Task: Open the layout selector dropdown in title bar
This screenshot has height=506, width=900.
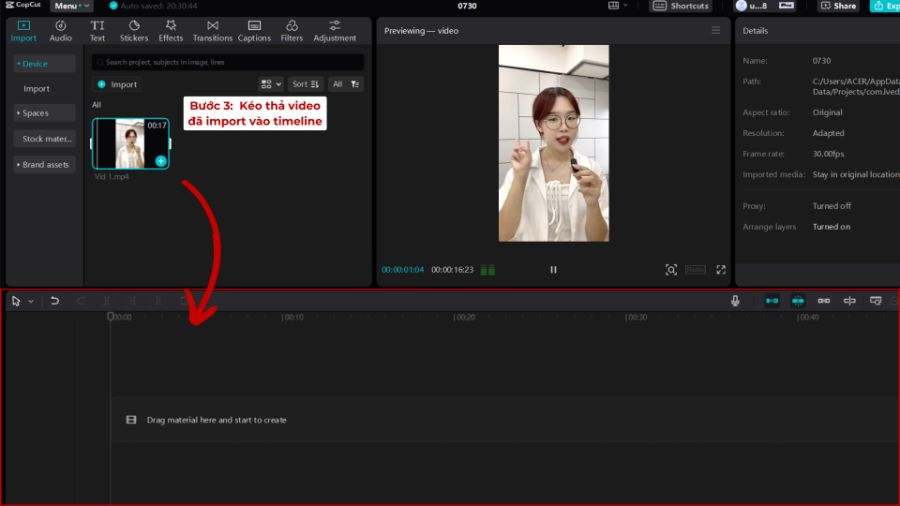Action: click(617, 6)
